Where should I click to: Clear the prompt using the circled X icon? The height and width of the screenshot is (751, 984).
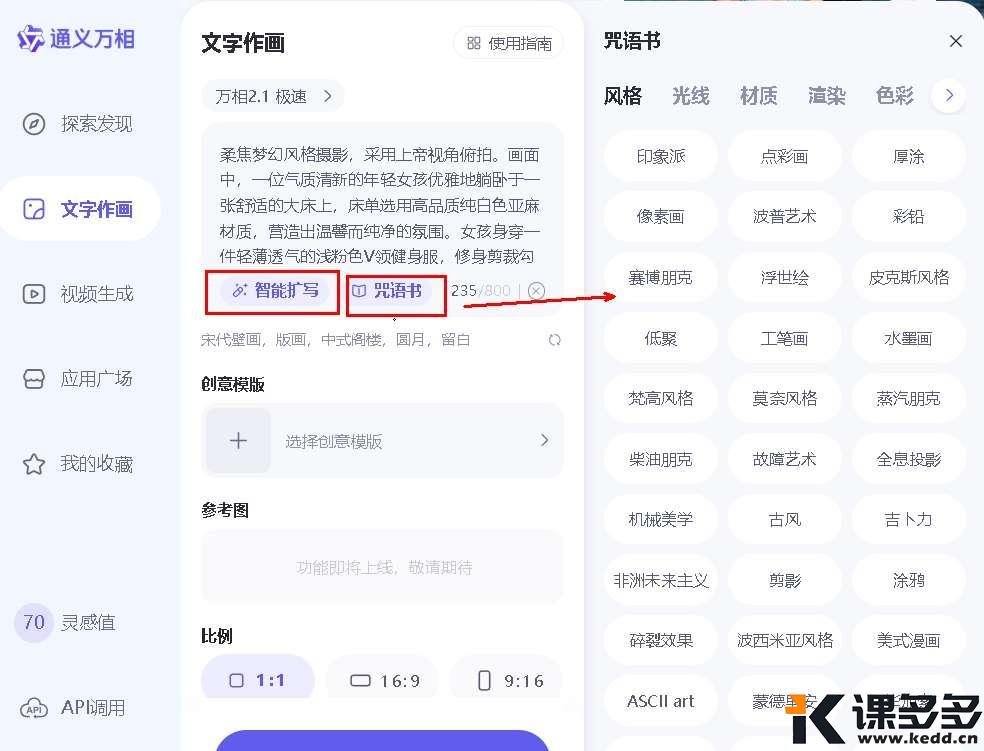tap(536, 290)
